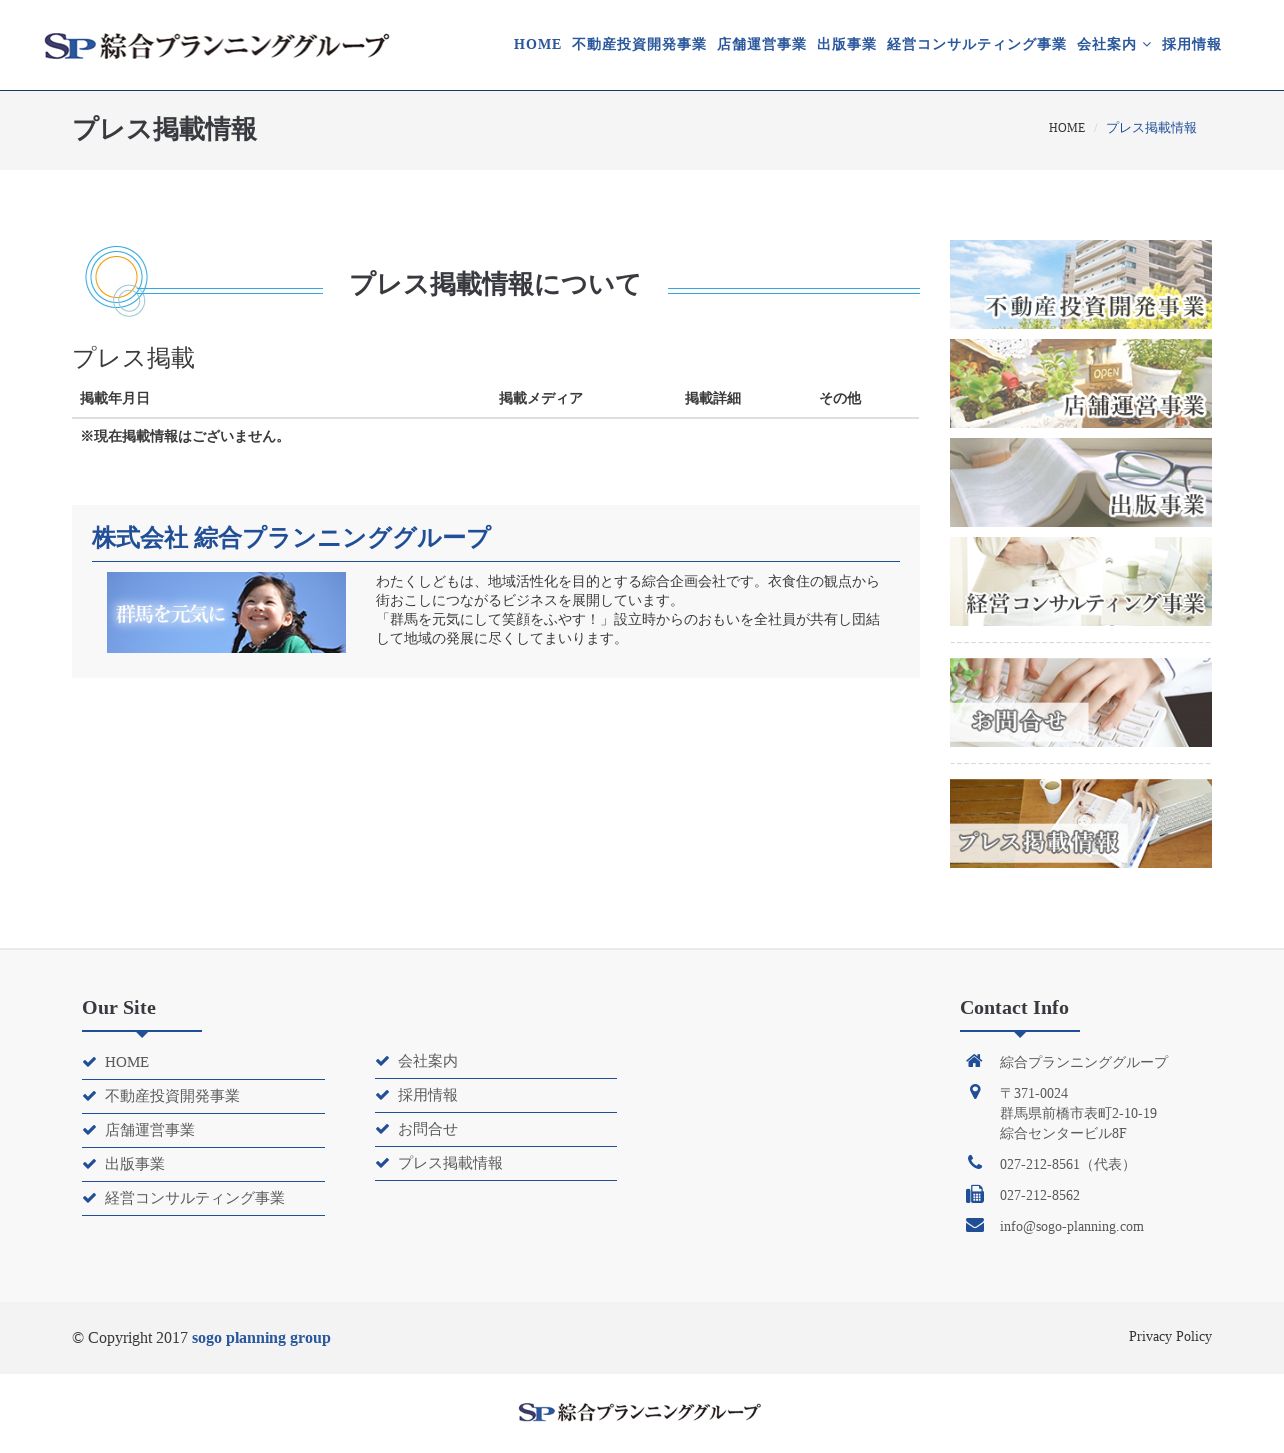Image resolution: width=1284 pixels, height=1453 pixels.
Task: Click the phone handset icon
Action: point(975,1162)
